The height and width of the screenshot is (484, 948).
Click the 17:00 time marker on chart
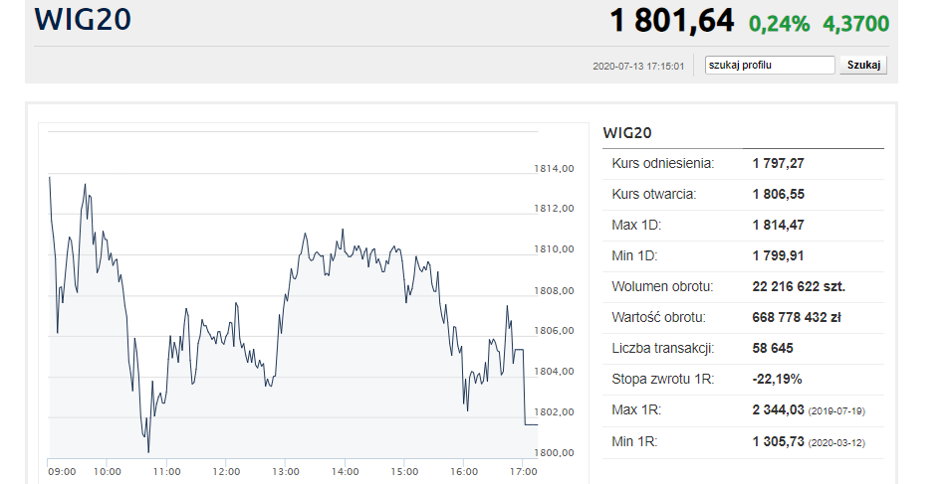click(x=524, y=471)
